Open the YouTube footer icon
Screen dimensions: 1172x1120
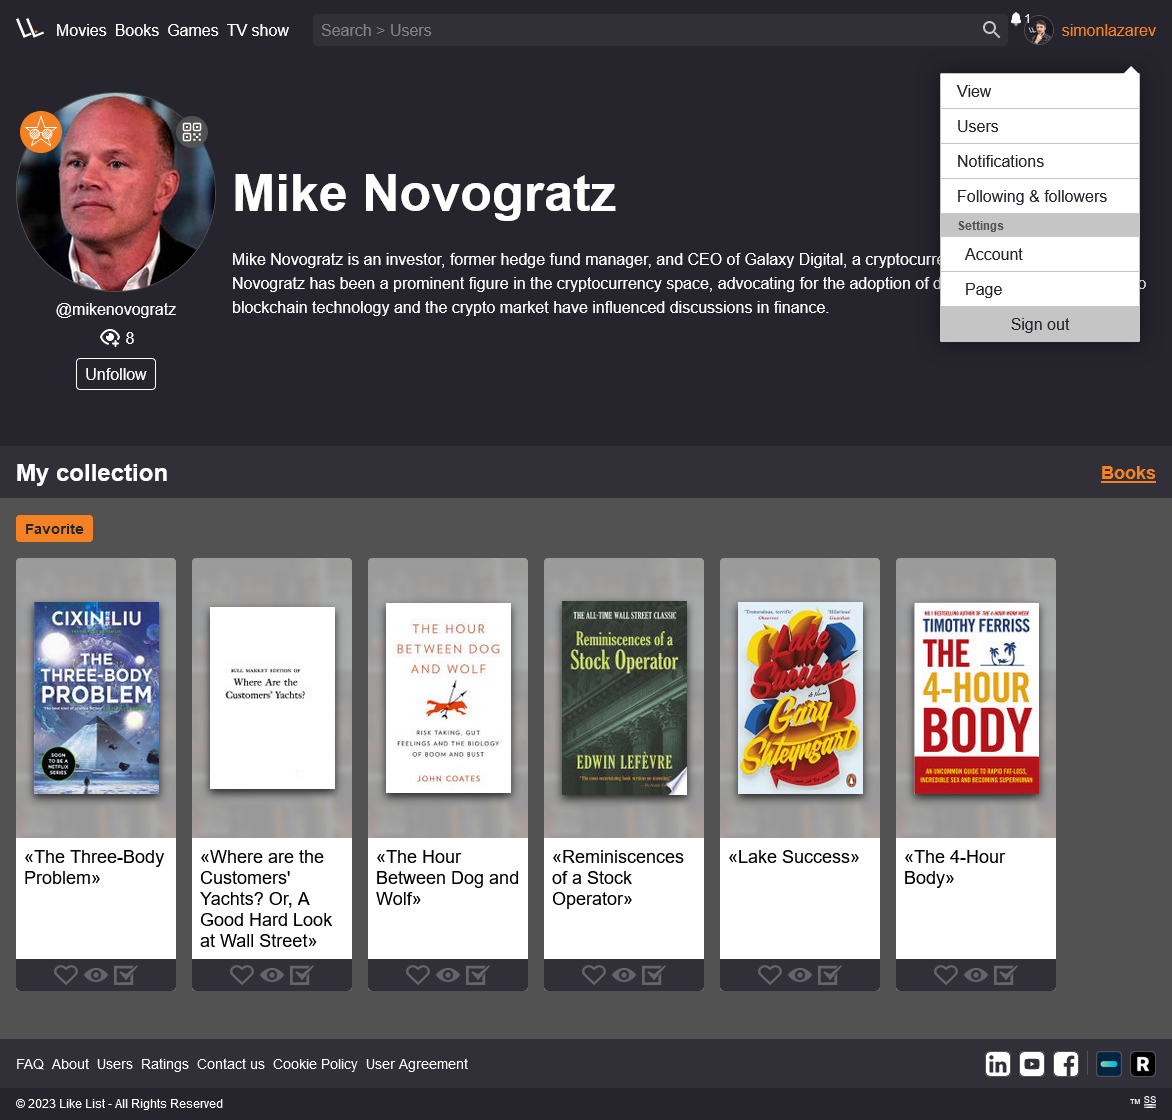tap(1031, 1064)
